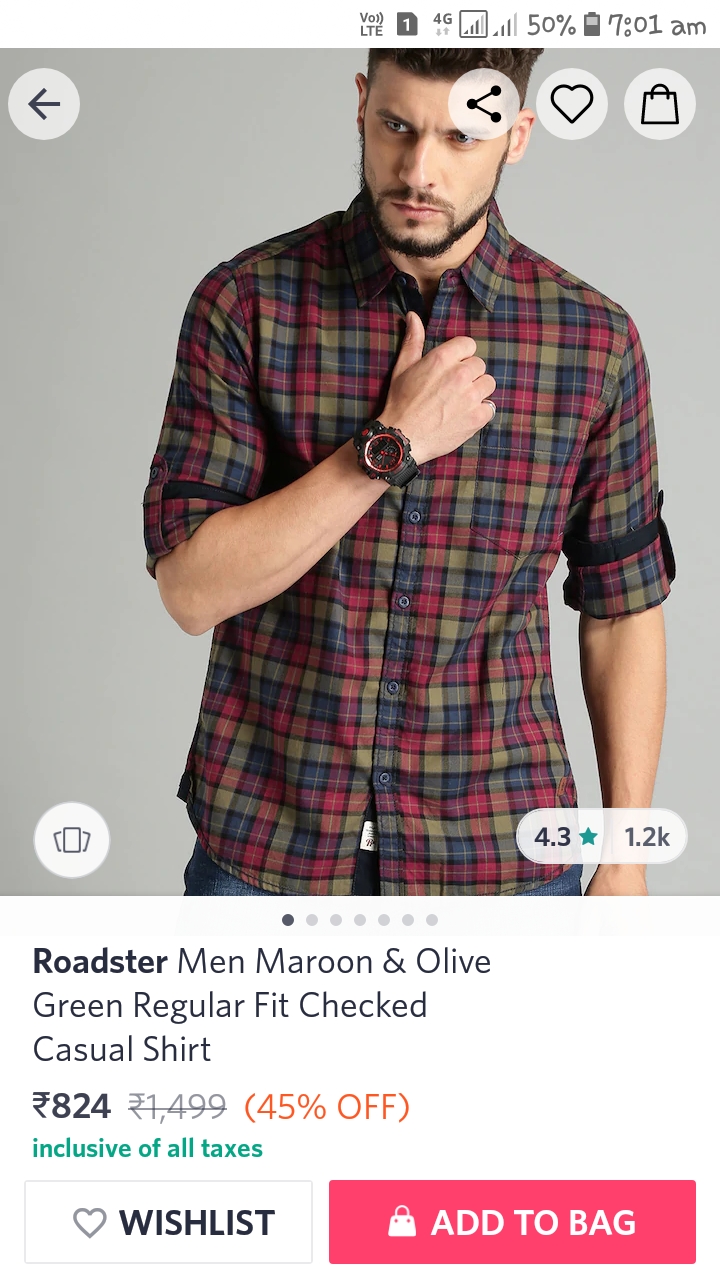720x1280 pixels.
Task: Tap the battery icon in status bar
Action: (x=592, y=24)
